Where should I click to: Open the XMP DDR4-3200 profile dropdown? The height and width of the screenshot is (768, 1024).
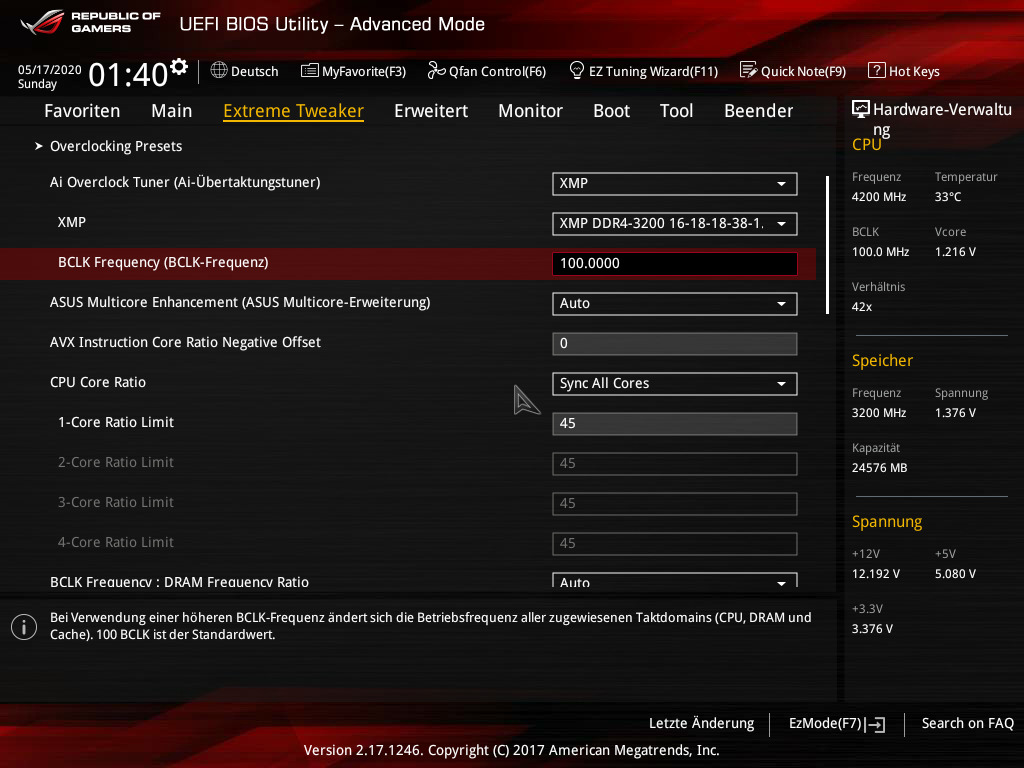[675, 223]
